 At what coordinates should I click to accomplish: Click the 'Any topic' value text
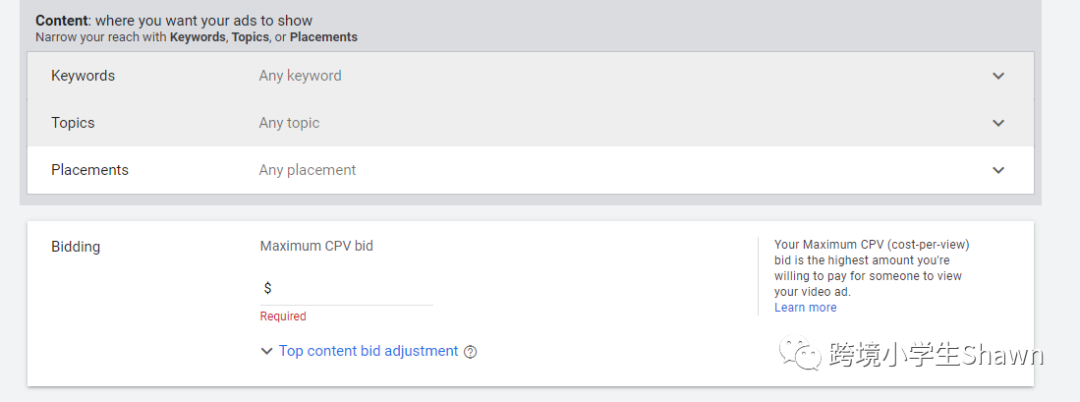289,123
